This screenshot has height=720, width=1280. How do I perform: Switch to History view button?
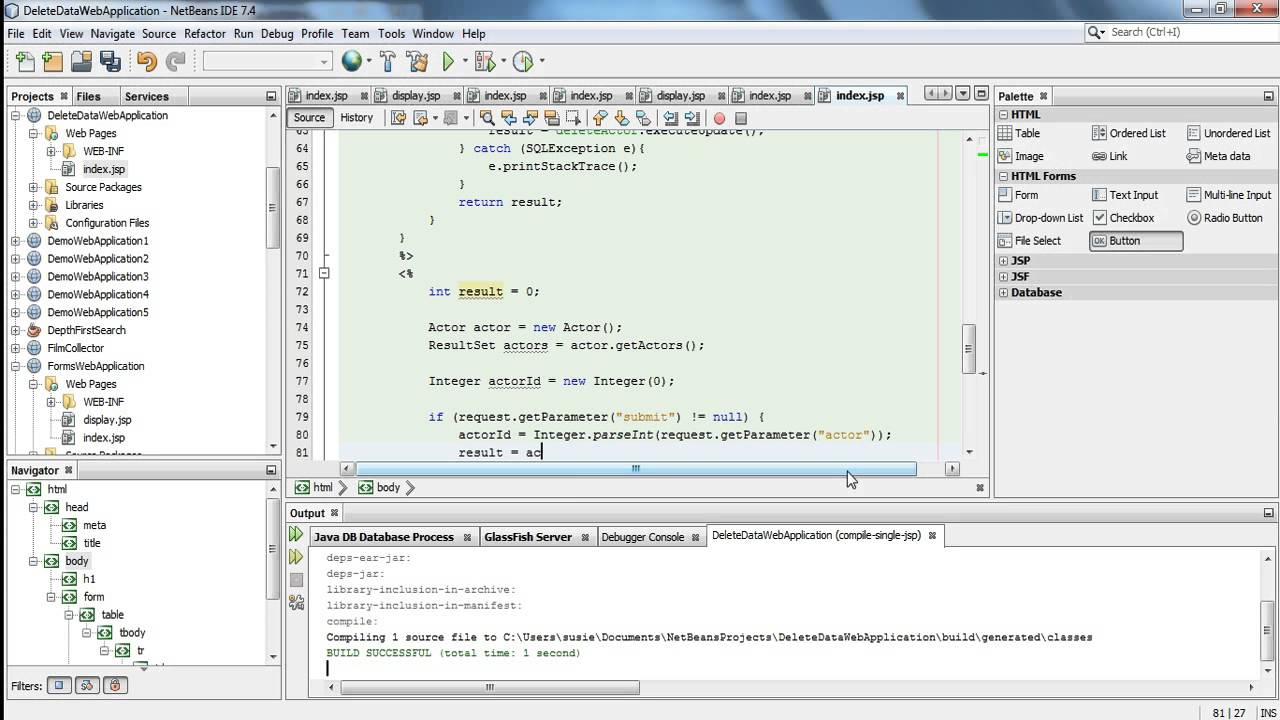356,118
